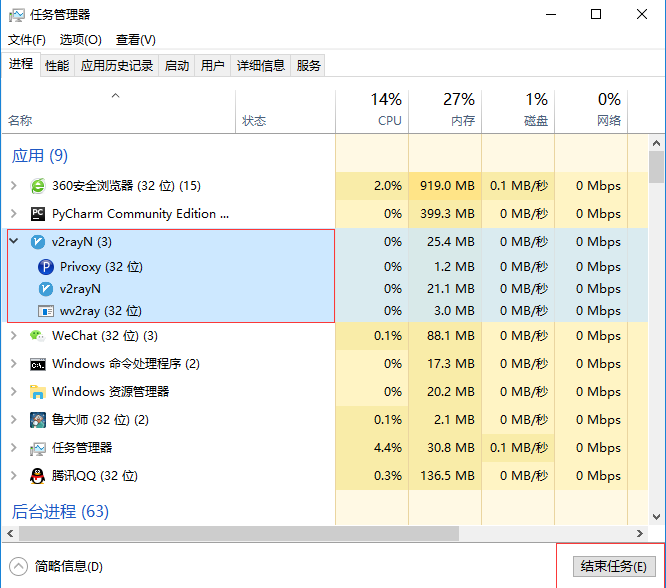Expand the Windows 命令处理程序 group
Viewport: 666px width, 588px height.
pyautogui.click(x=14, y=364)
